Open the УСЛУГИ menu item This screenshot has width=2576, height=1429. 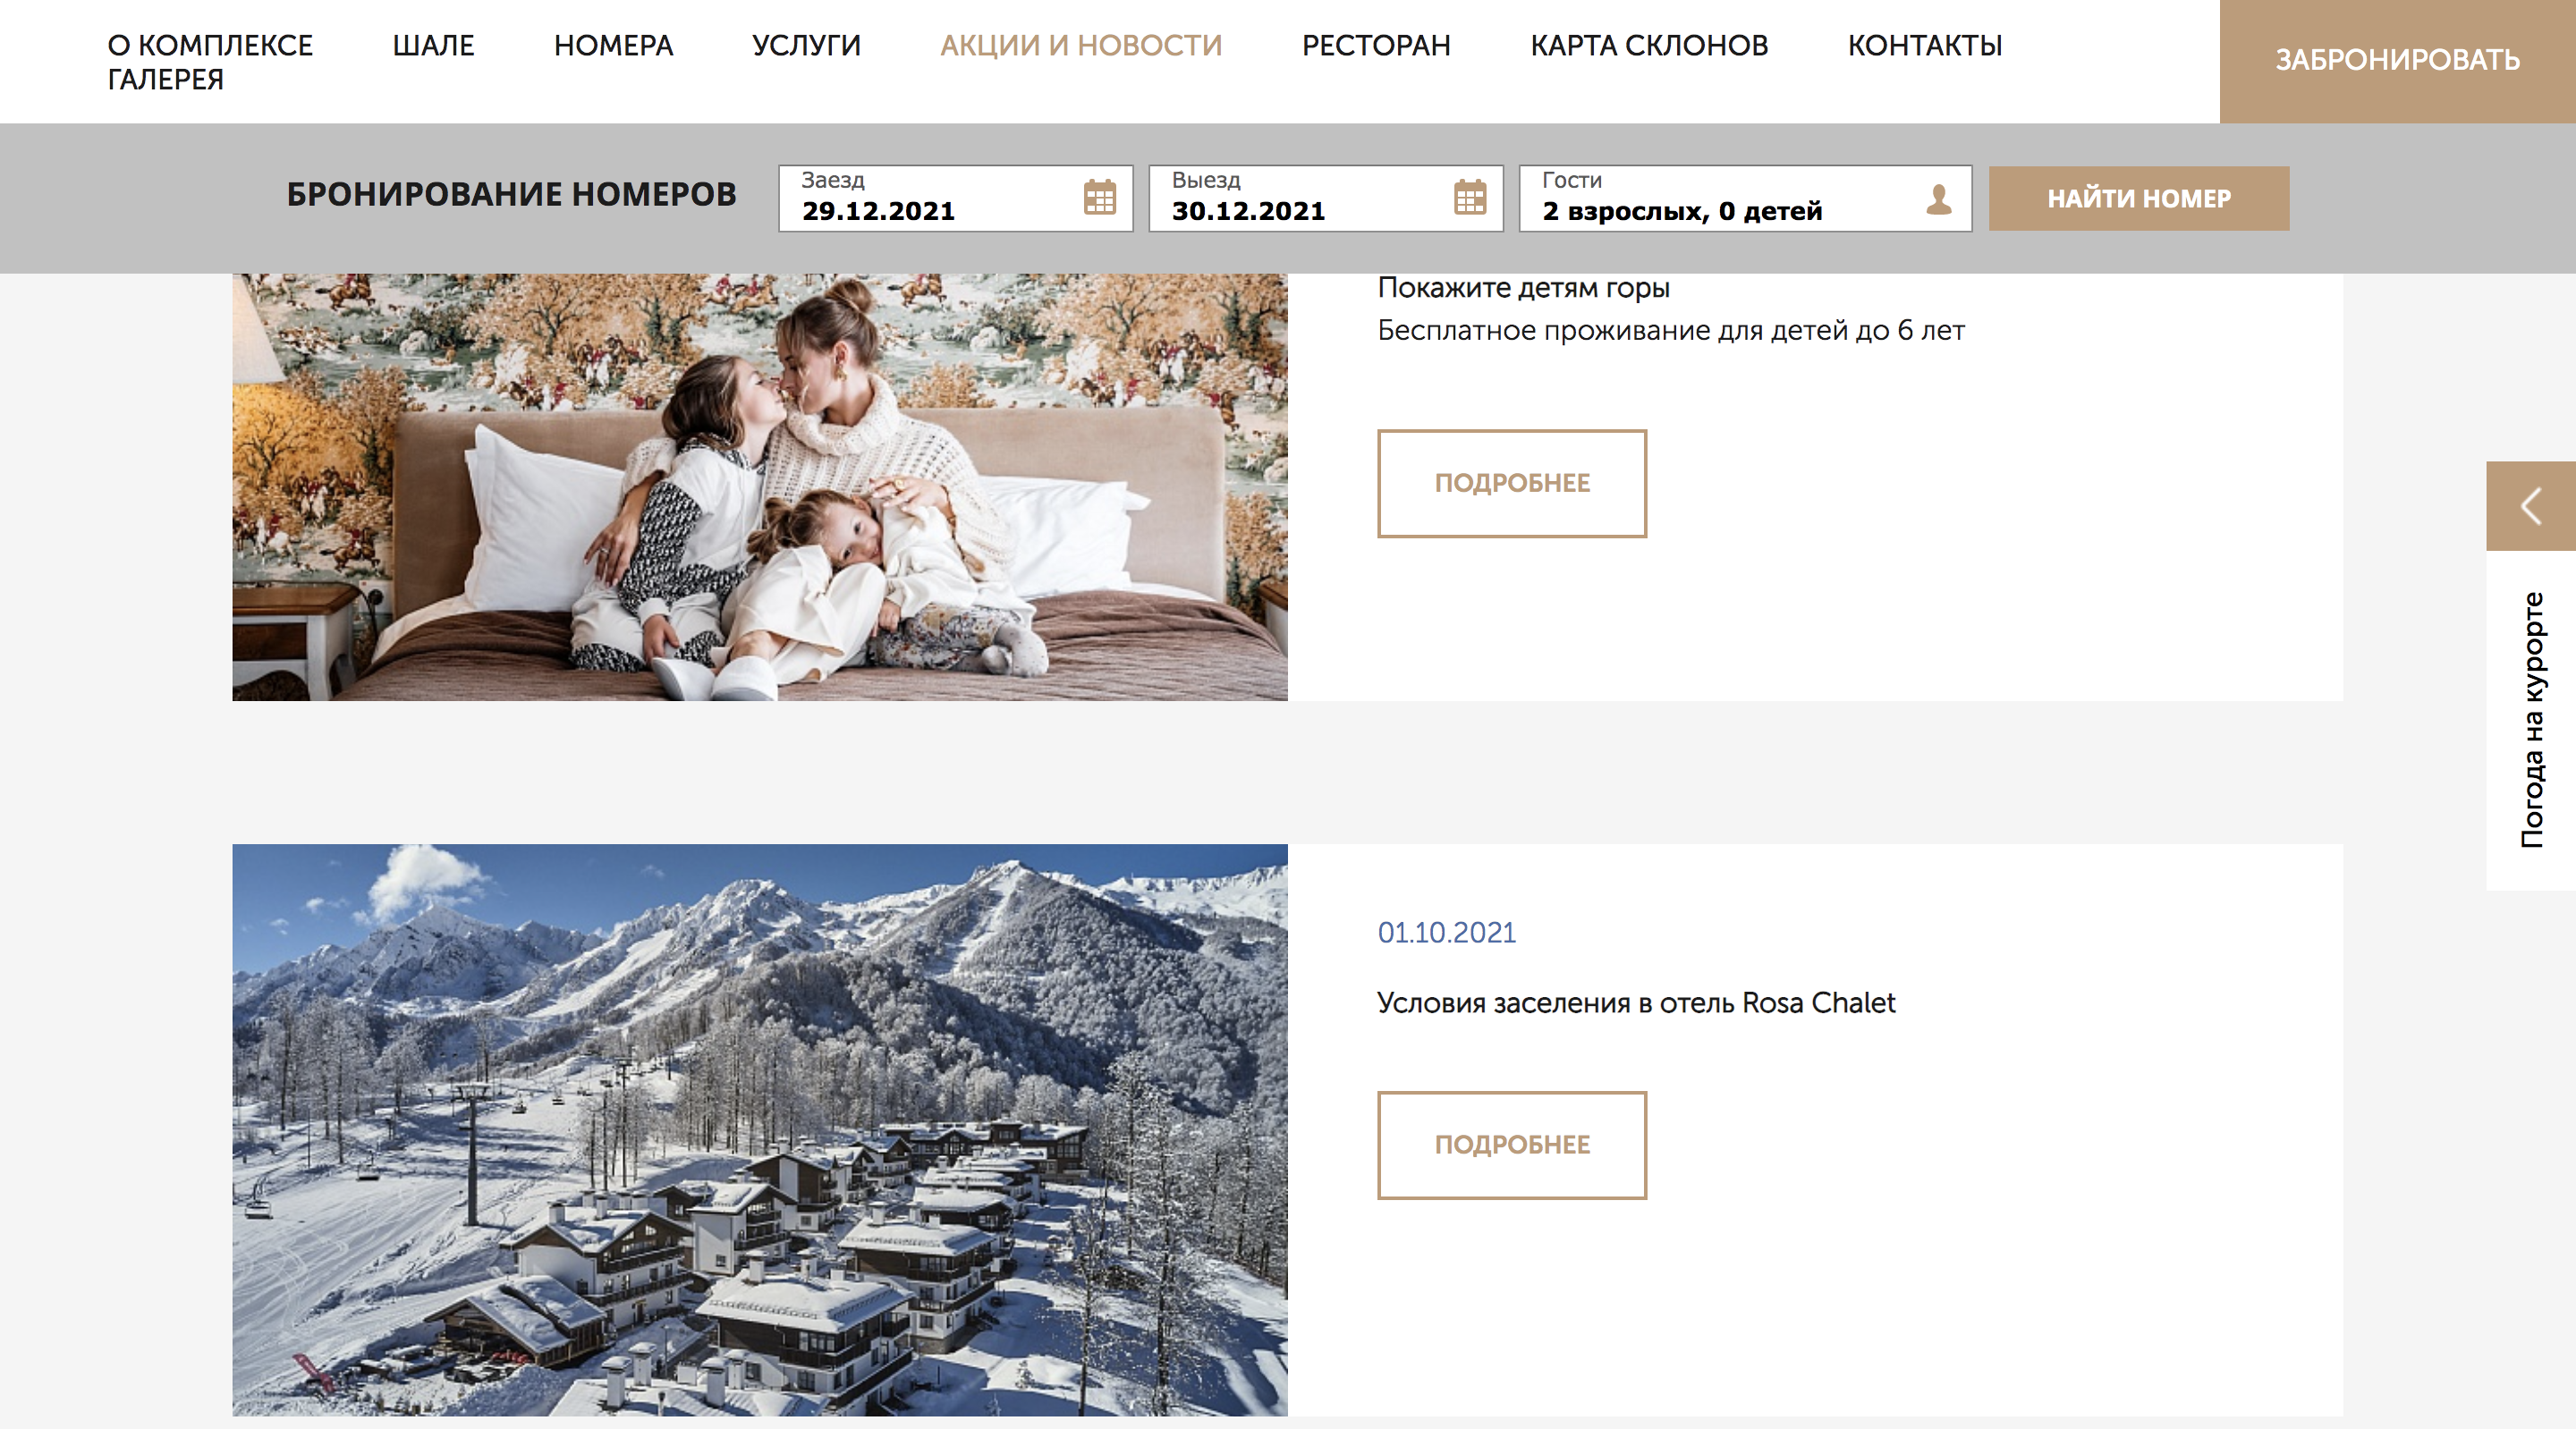pyautogui.click(x=806, y=45)
